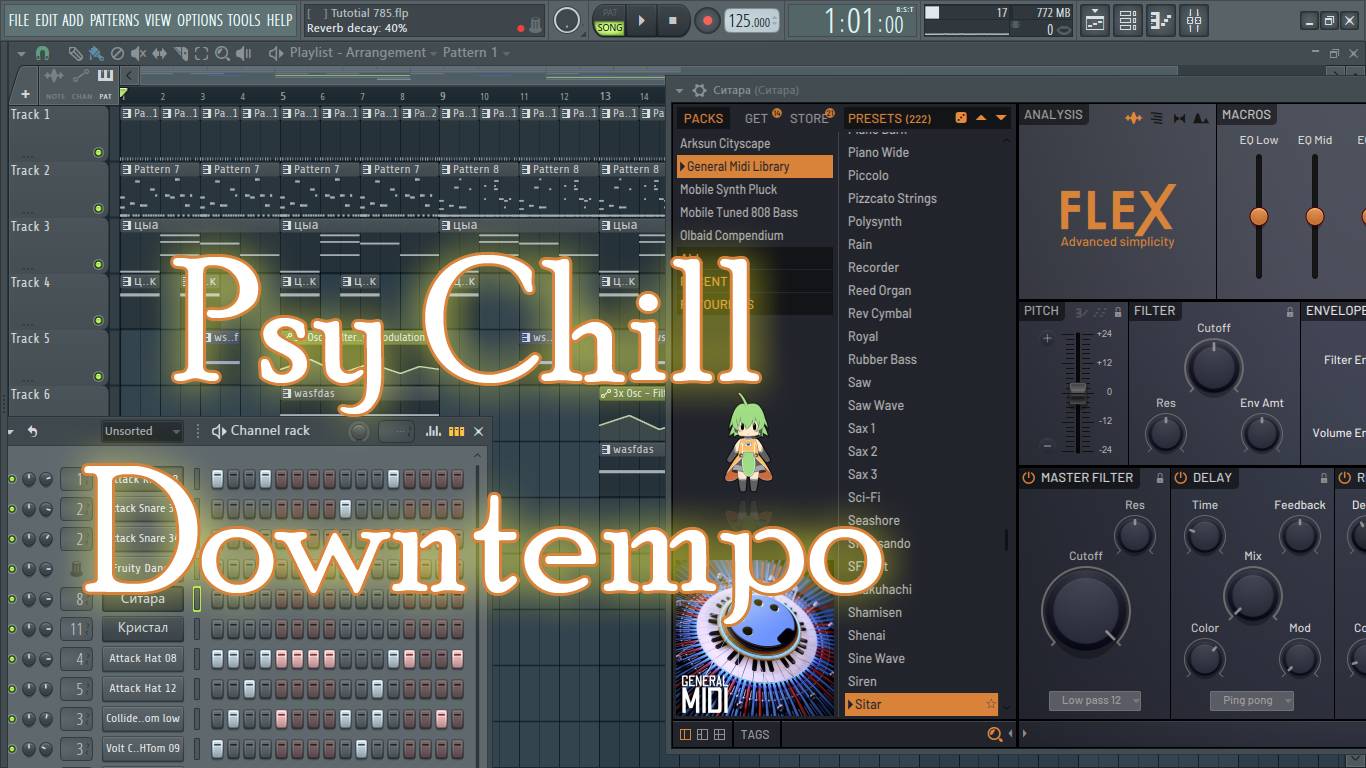1366x768 pixels.
Task: Select the delete tool in playlist toolbar
Action: coord(117,53)
